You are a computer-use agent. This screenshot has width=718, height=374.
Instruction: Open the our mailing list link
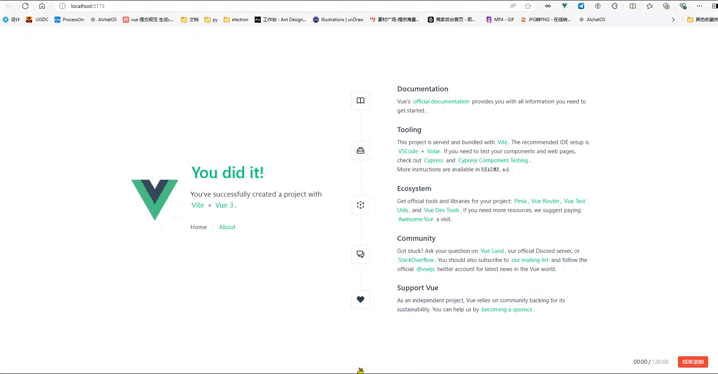click(x=530, y=260)
